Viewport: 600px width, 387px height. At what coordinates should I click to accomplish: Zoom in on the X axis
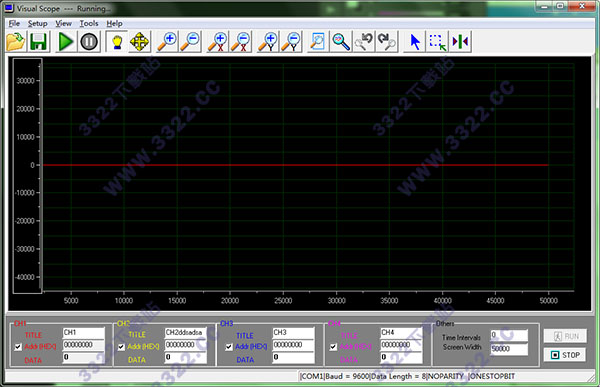218,41
